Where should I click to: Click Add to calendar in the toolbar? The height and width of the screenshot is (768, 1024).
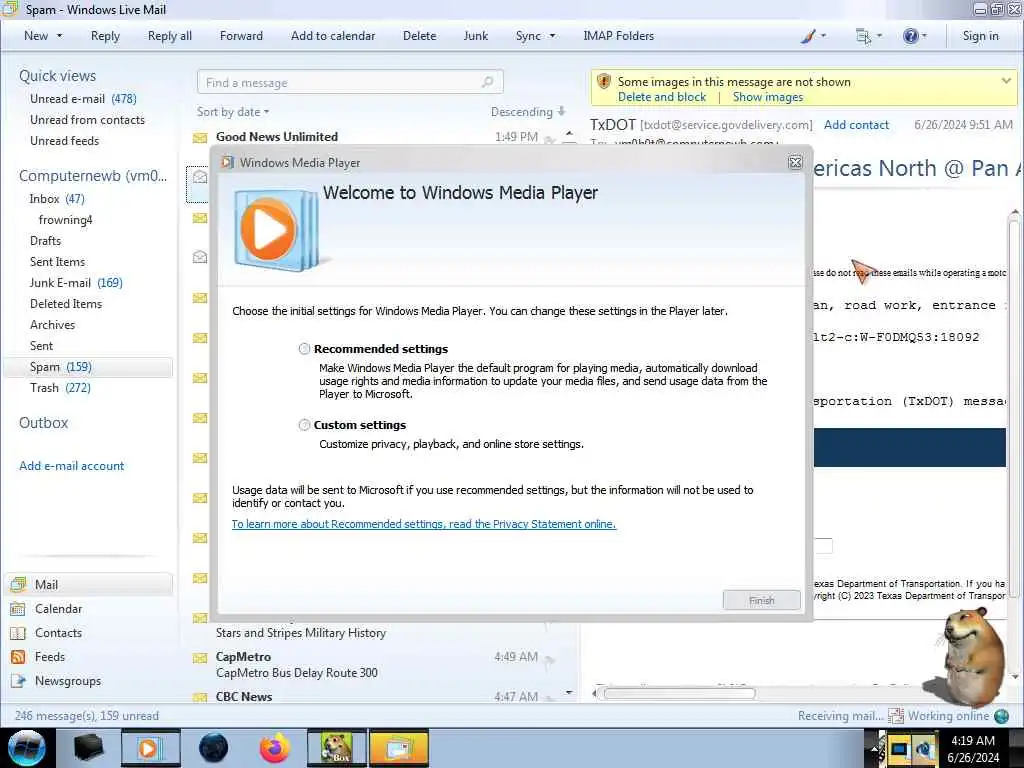click(333, 36)
